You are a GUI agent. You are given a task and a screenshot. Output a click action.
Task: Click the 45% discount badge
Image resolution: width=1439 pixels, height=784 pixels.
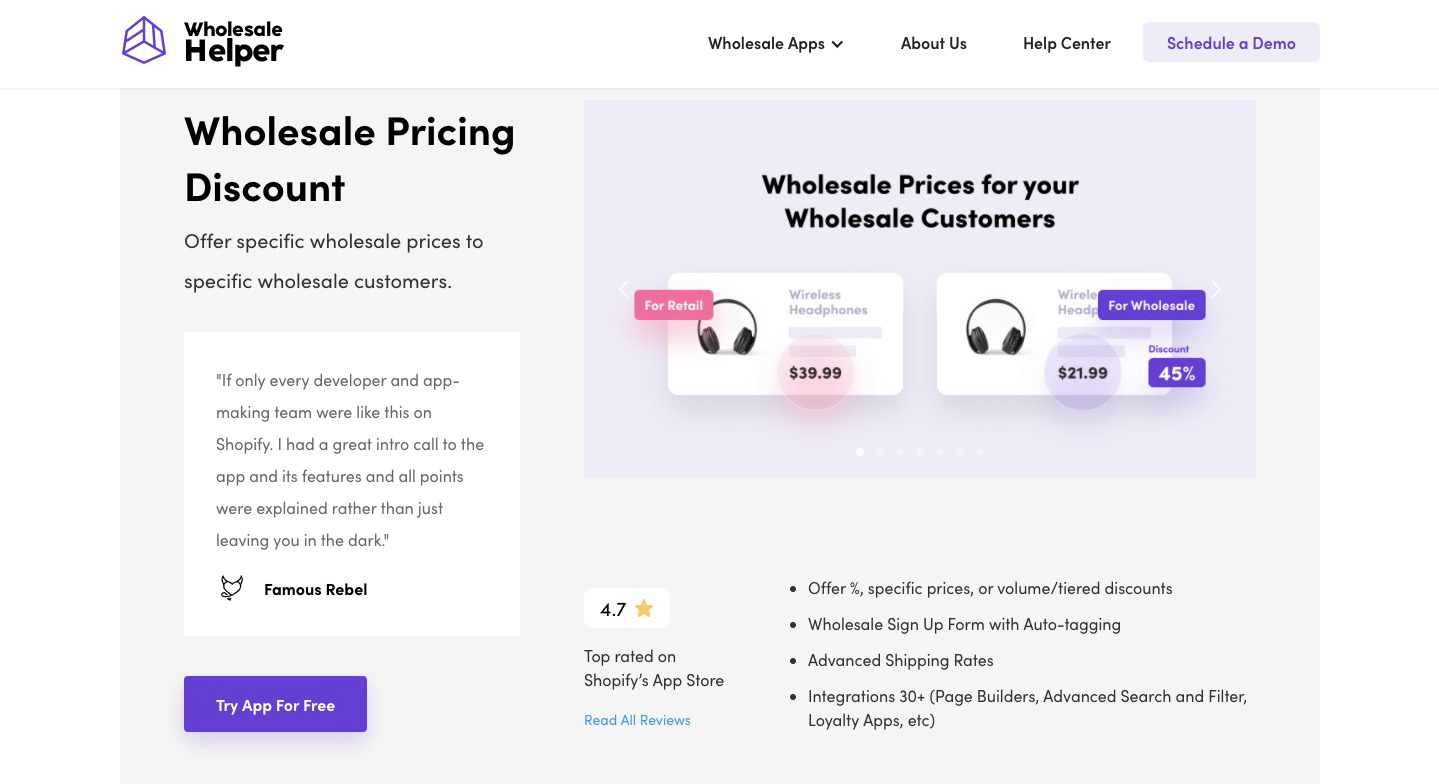click(1176, 373)
